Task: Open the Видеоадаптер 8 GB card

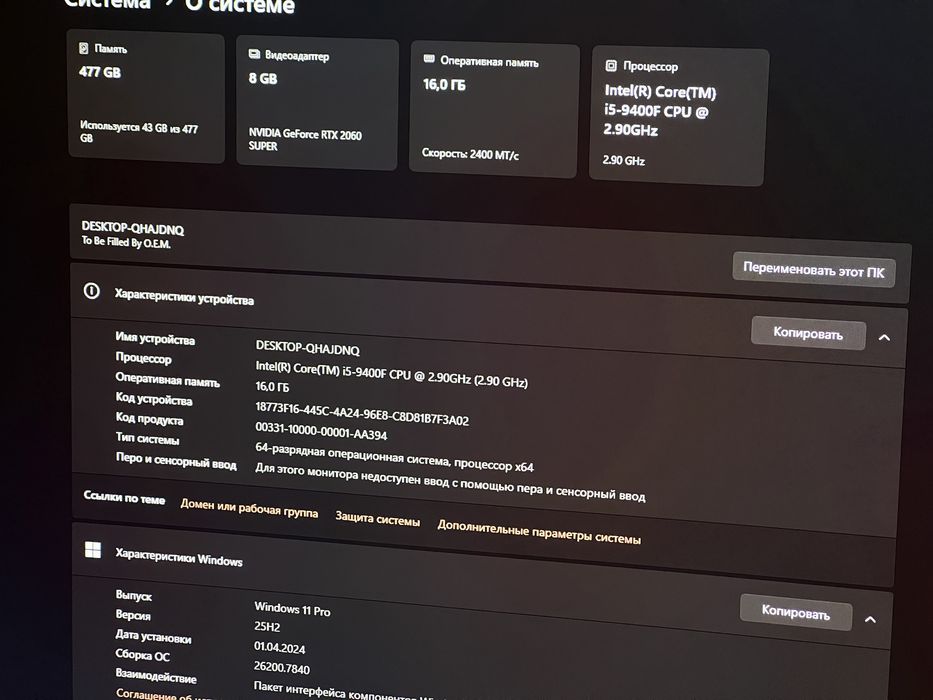Action: pyautogui.click(x=317, y=104)
